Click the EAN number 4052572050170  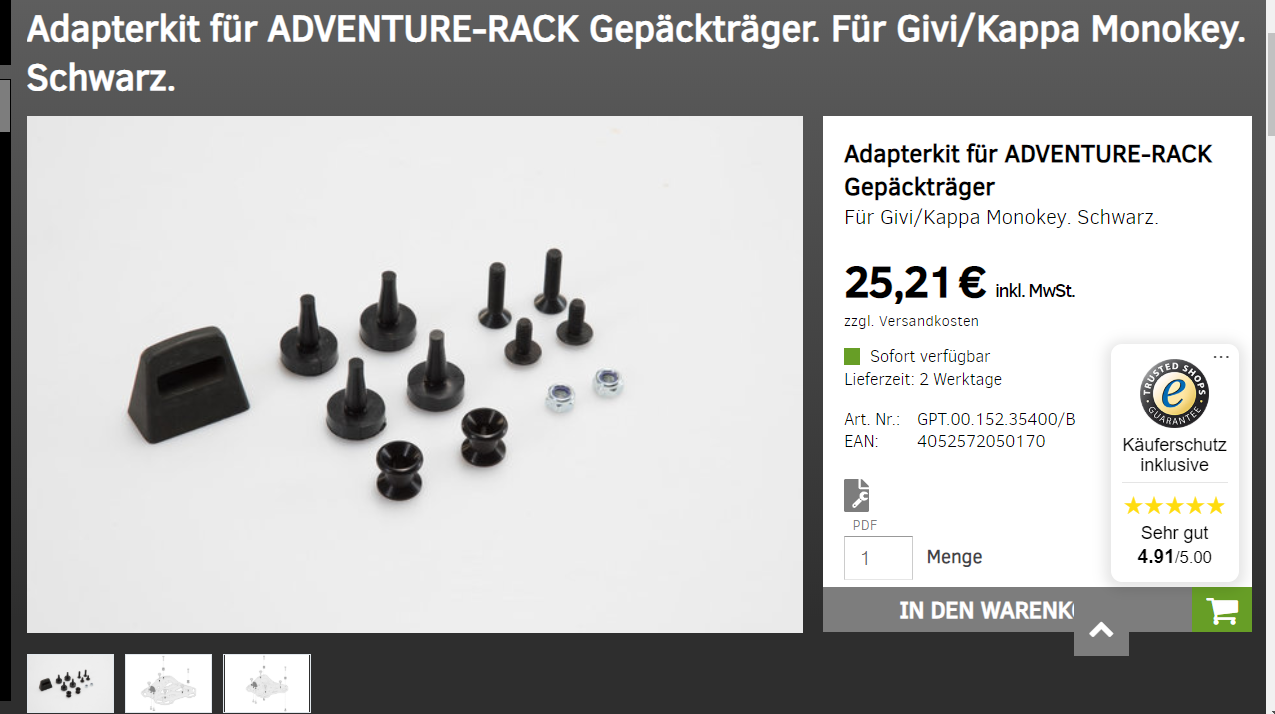tap(981, 441)
